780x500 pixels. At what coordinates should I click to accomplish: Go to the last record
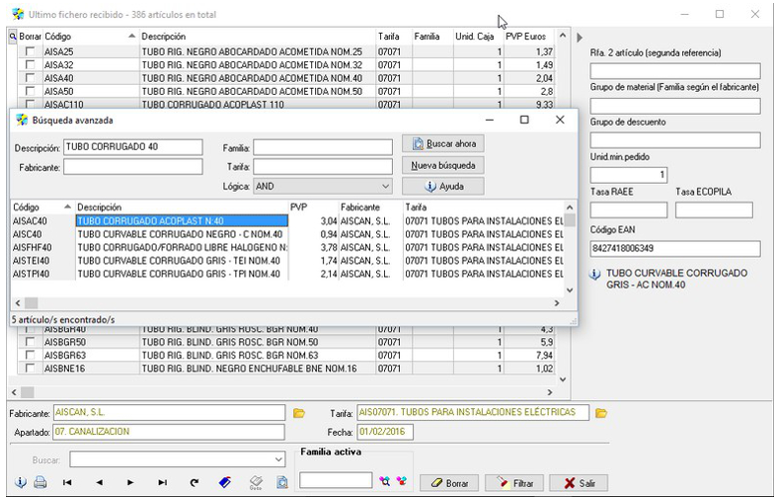pyautogui.click(x=162, y=482)
